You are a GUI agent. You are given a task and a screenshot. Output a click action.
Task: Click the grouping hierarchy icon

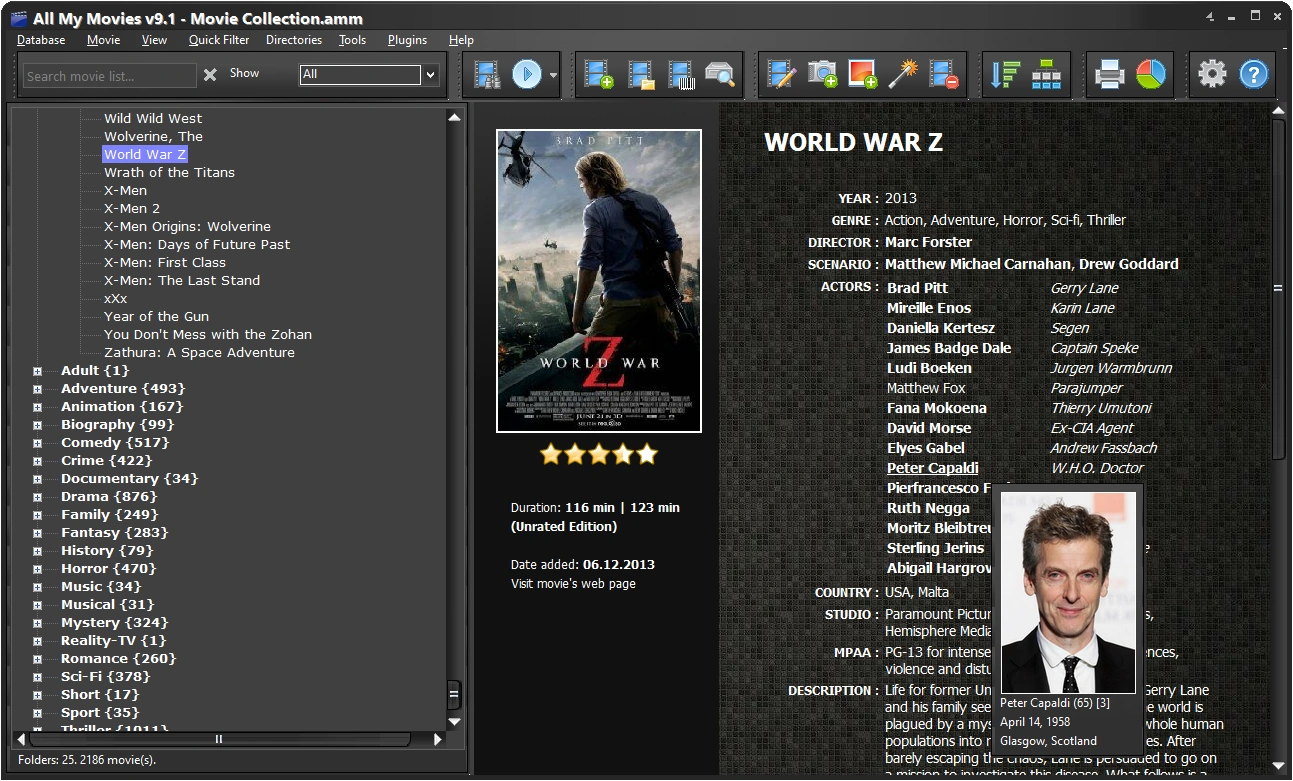click(1046, 75)
